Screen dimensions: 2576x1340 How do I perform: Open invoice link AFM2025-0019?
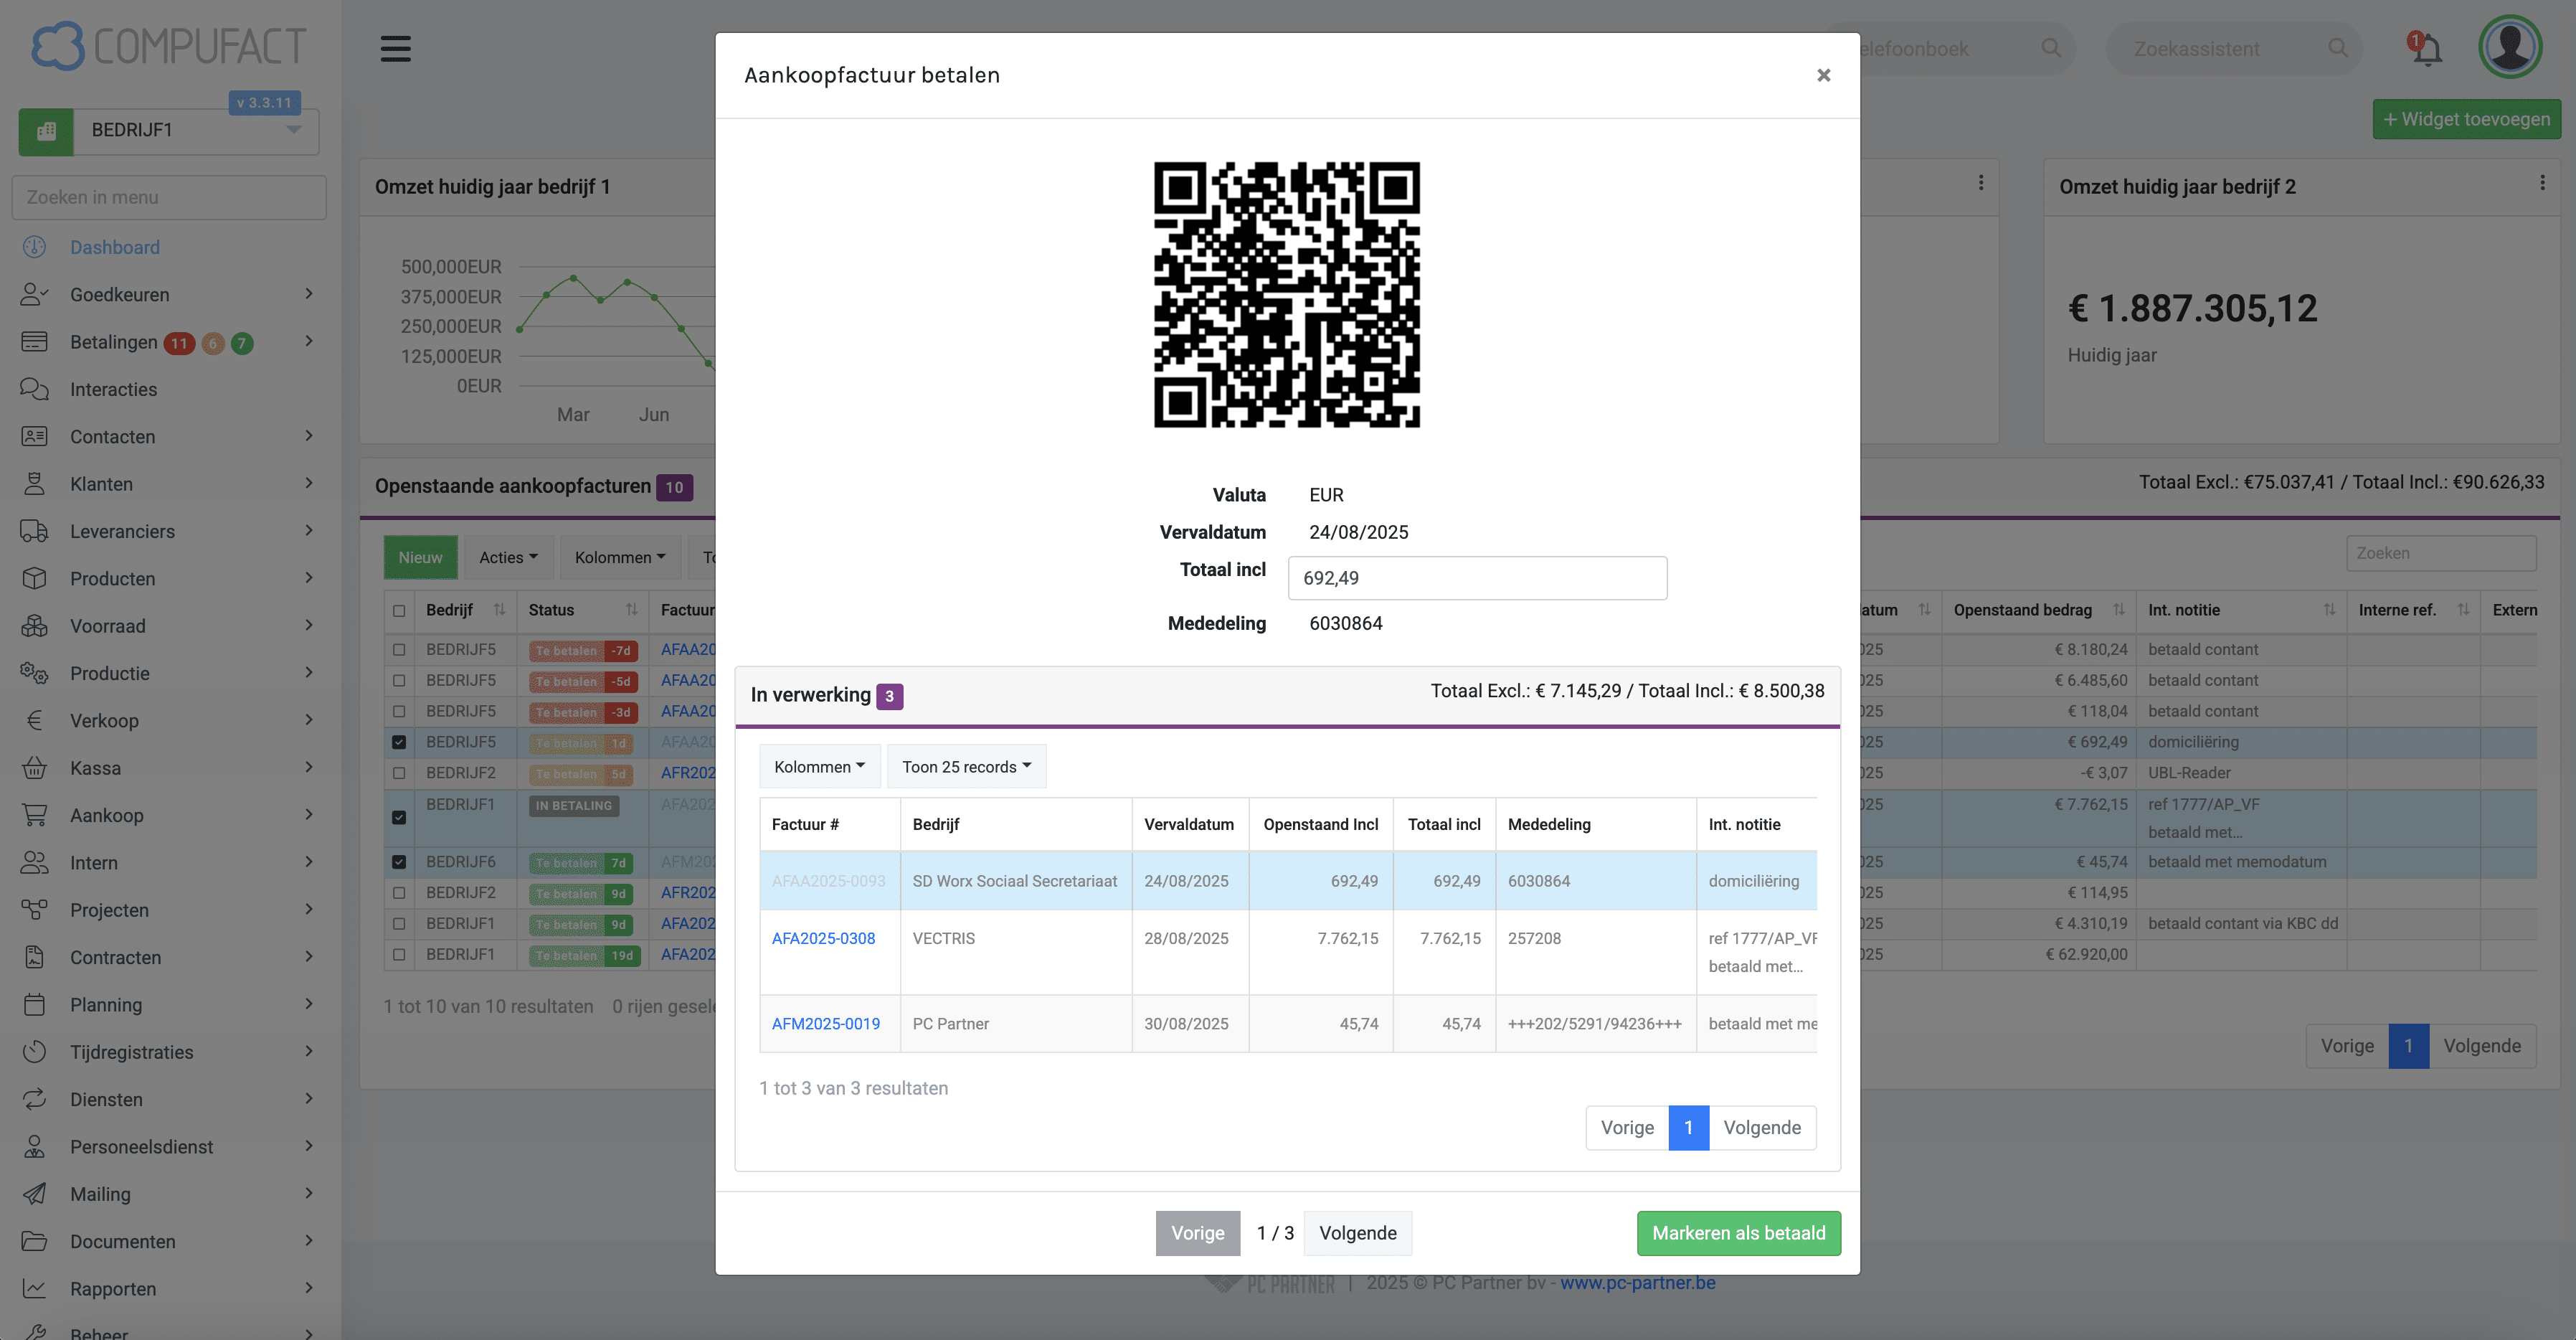(826, 1023)
